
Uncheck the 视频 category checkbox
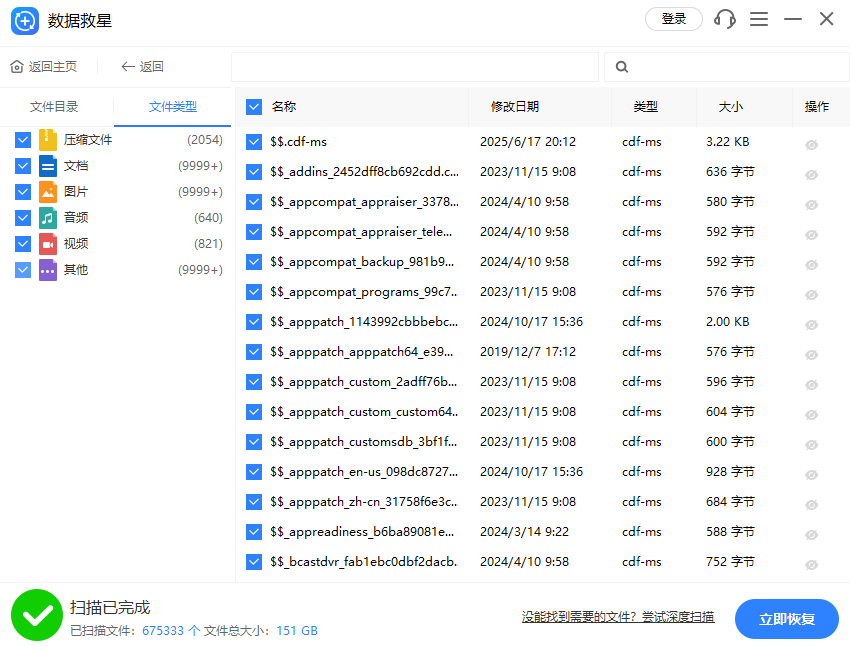pos(23,244)
